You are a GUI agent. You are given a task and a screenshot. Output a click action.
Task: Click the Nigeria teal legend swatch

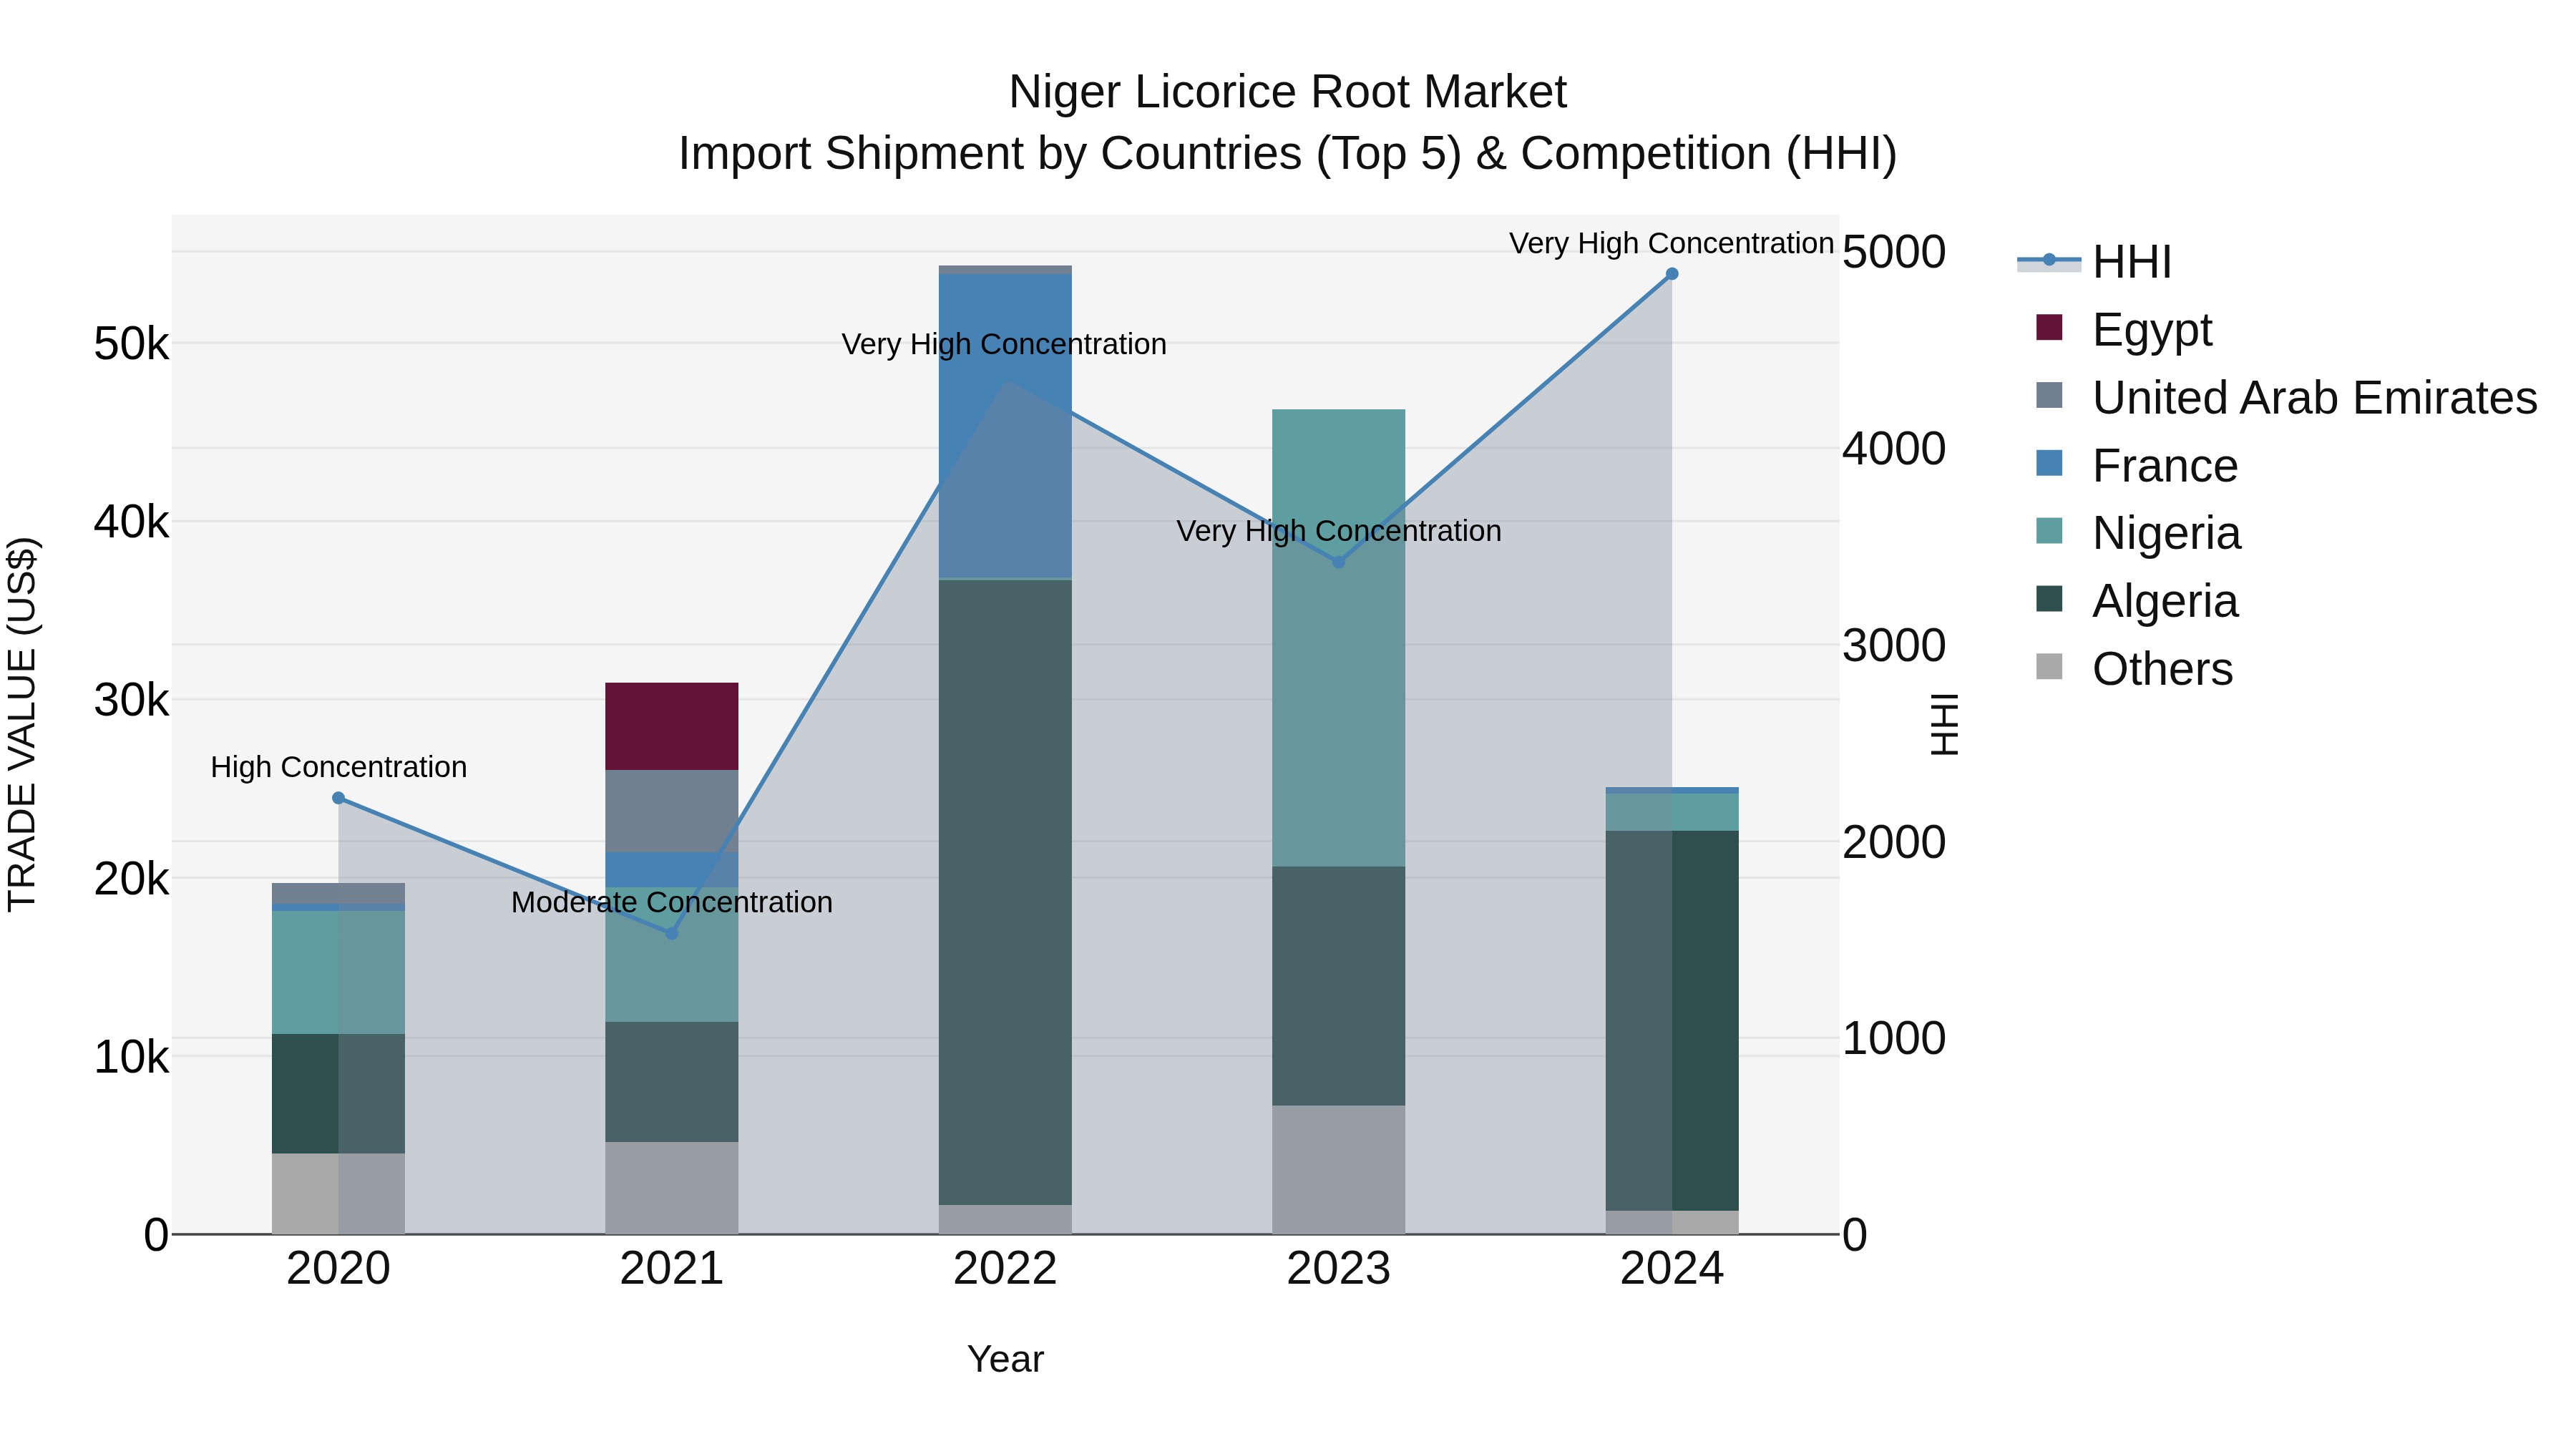[2049, 531]
